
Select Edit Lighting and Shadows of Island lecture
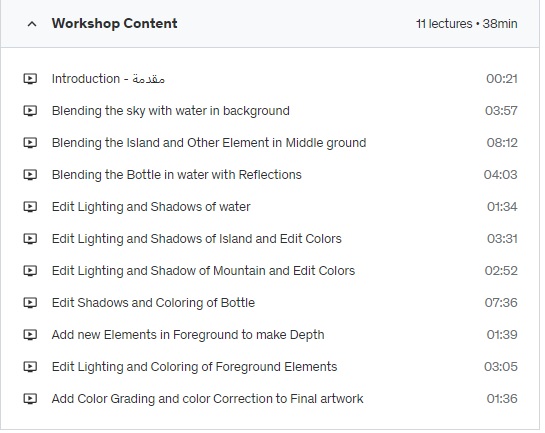(197, 239)
